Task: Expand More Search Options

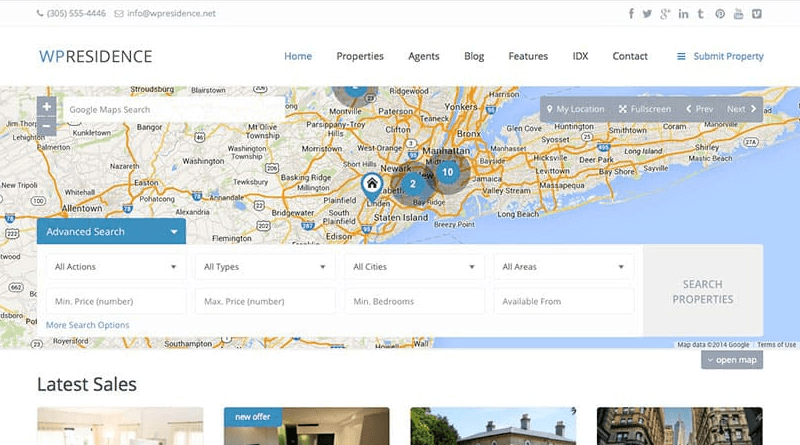Action: pyautogui.click(x=87, y=325)
